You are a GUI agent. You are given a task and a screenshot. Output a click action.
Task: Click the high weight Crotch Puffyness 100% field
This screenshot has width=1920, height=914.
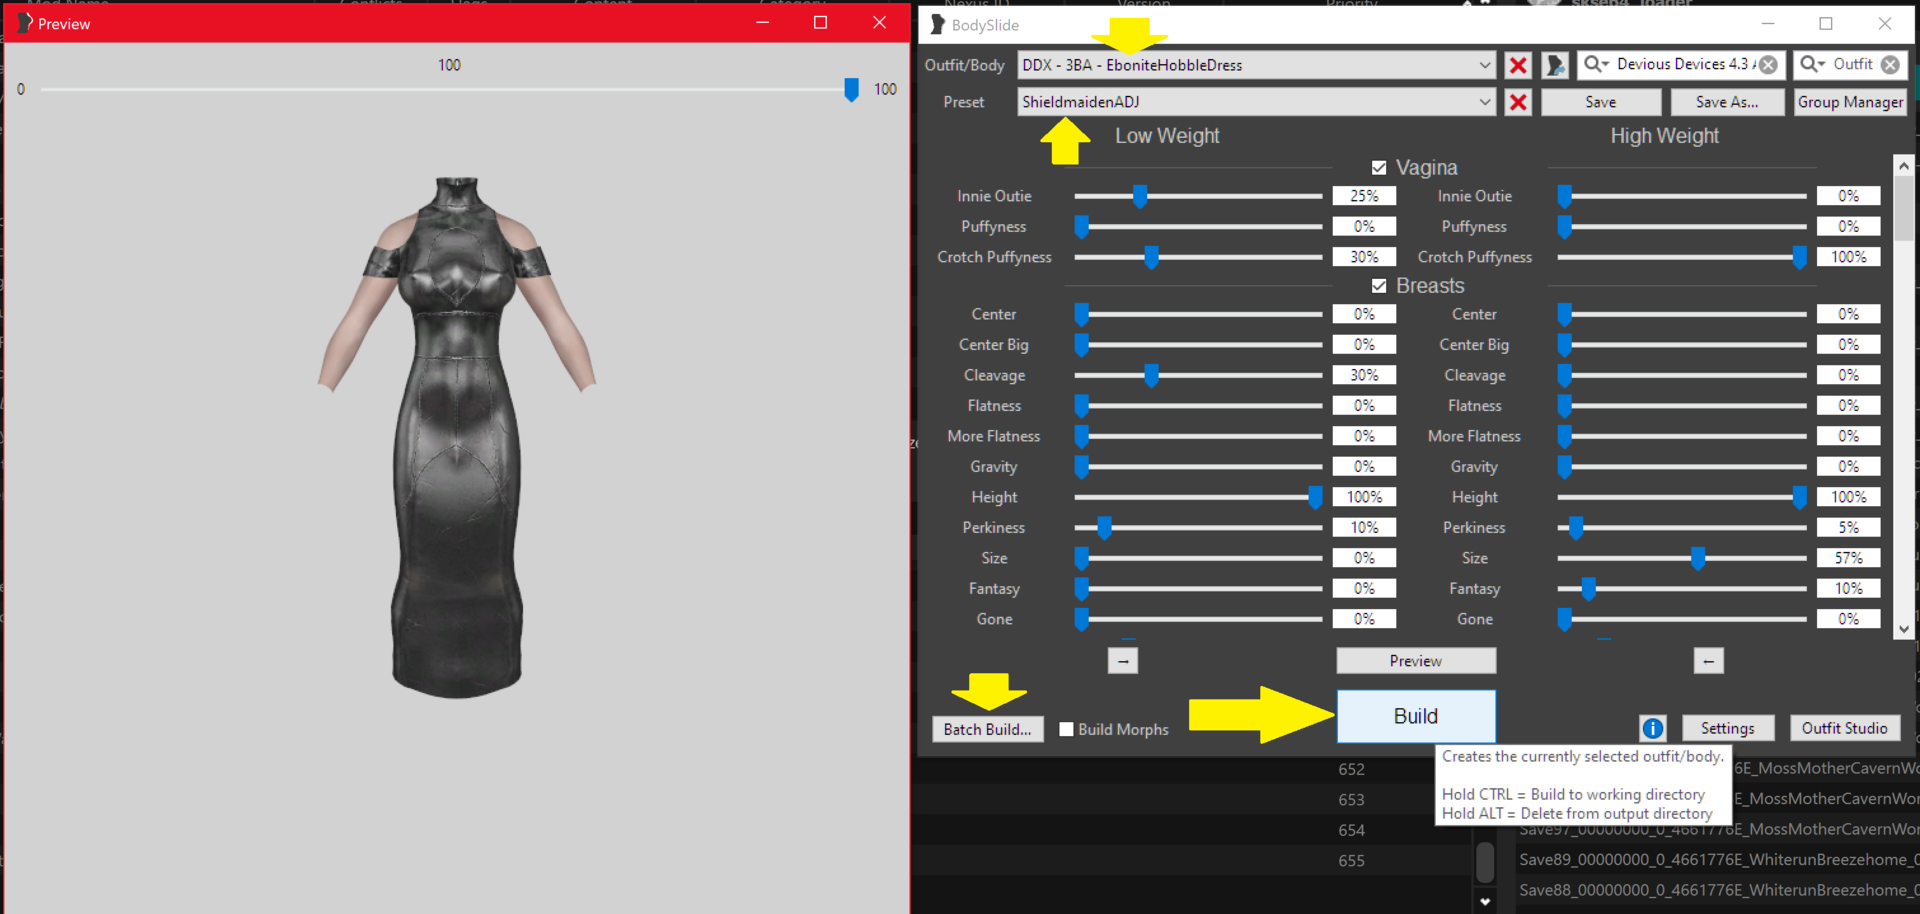[1848, 258]
